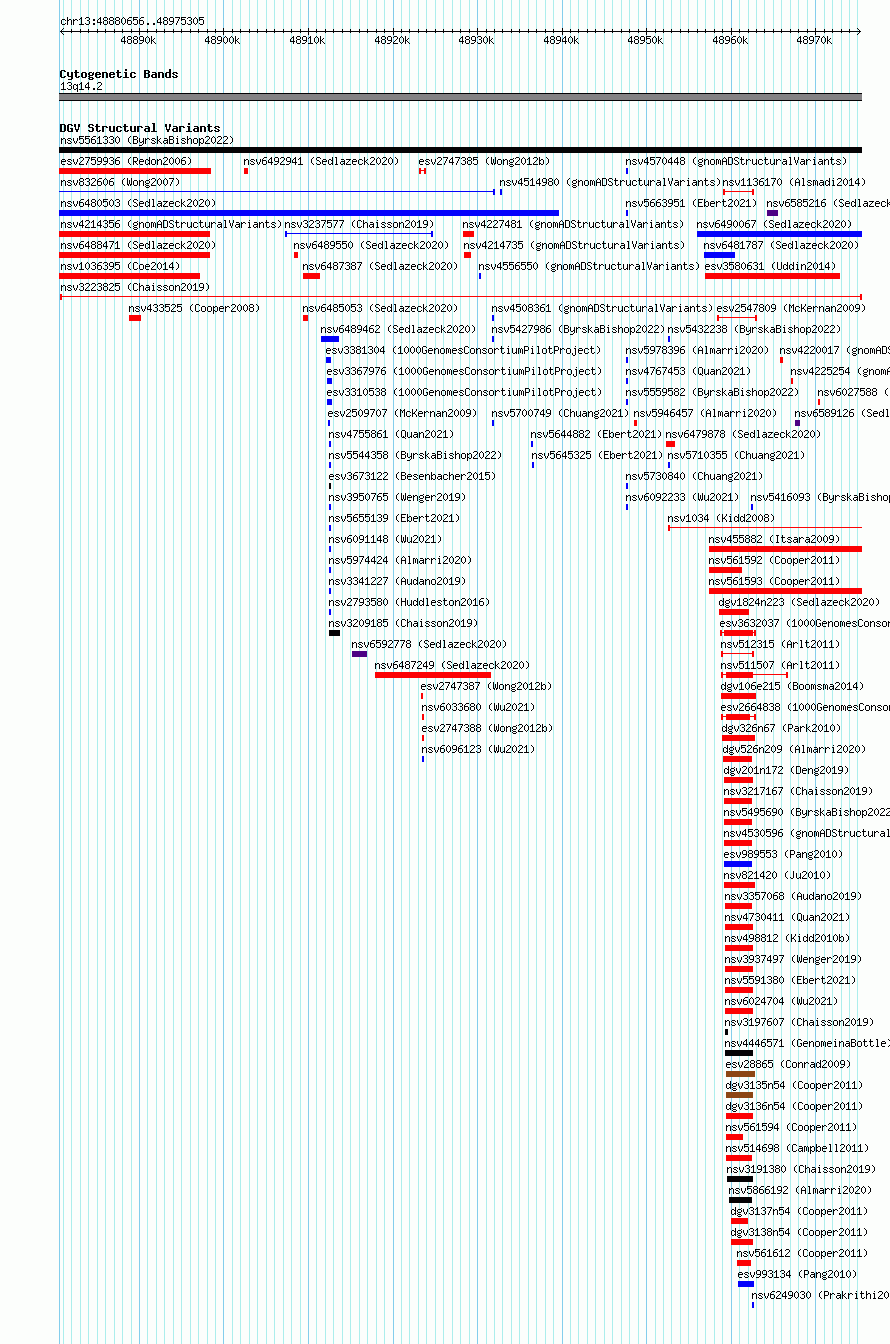Open nsv5644882 (Ebert2021) variant

pos(596,434)
